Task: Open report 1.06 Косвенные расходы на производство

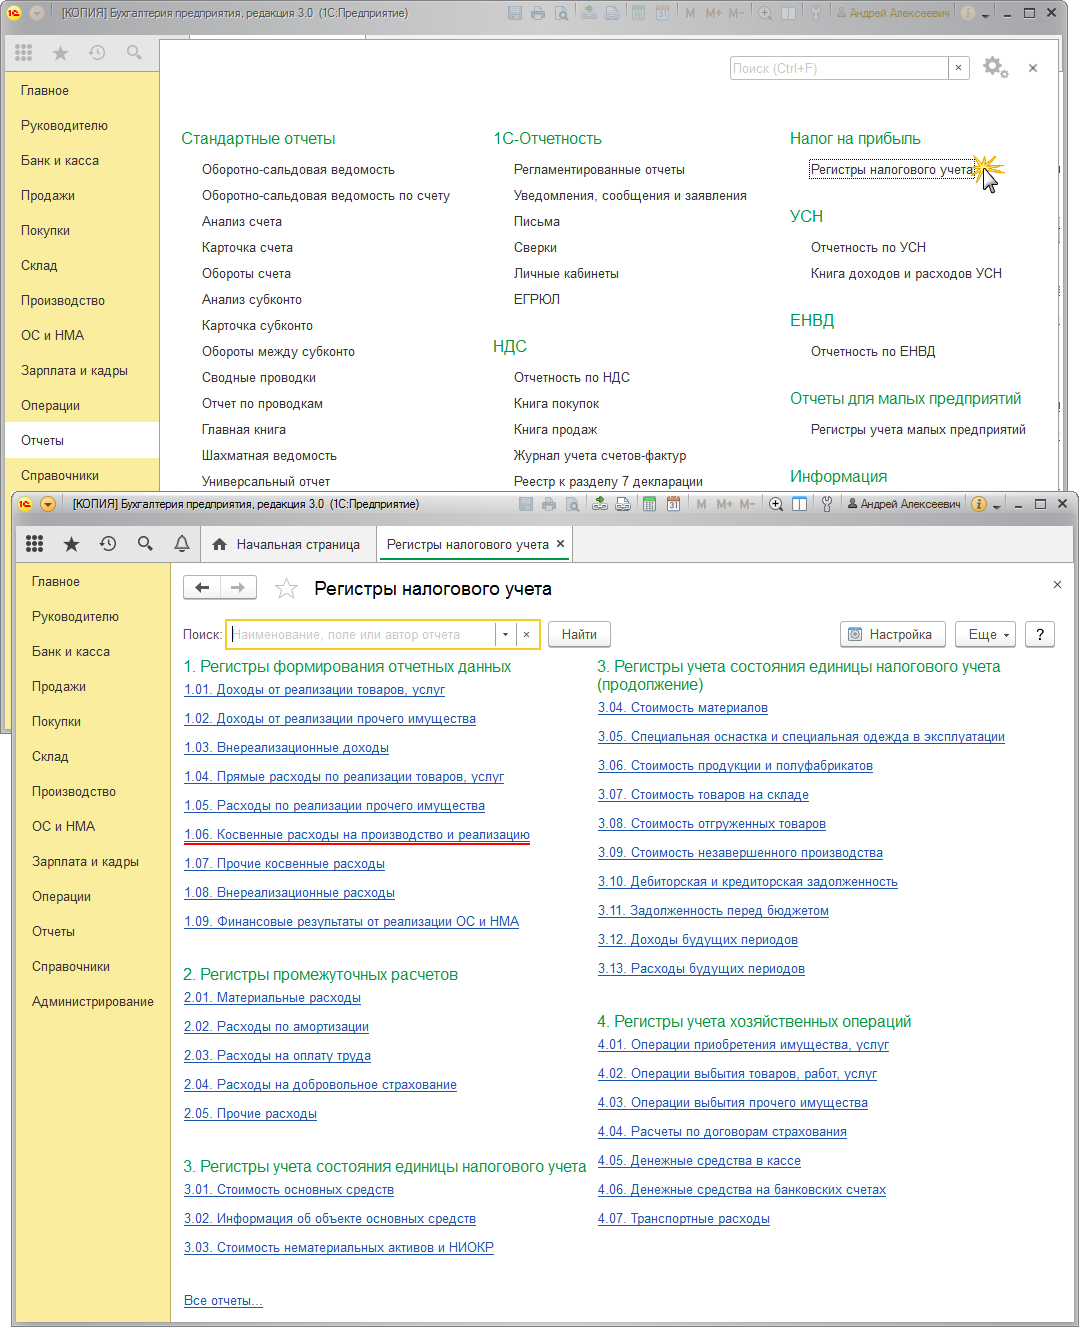Action: point(357,835)
